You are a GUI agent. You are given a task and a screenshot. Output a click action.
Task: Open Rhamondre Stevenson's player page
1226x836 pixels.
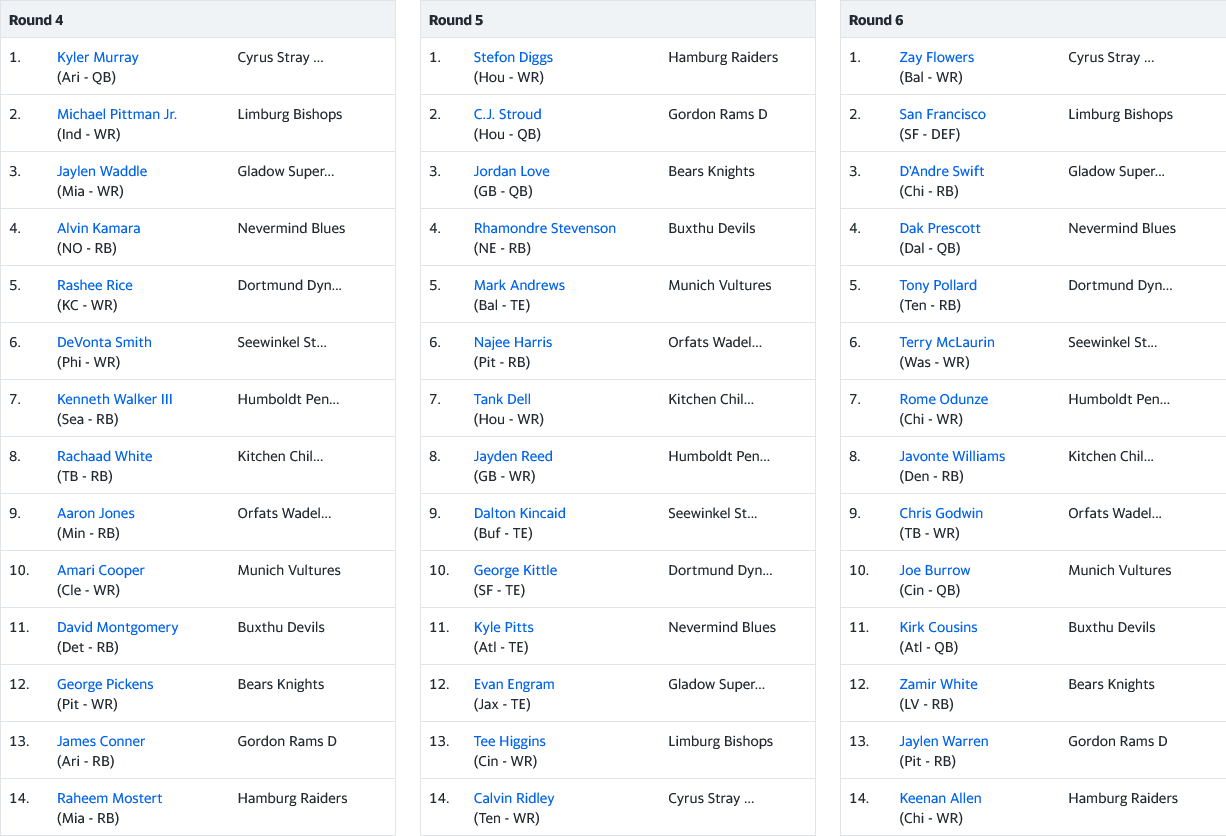pos(544,228)
